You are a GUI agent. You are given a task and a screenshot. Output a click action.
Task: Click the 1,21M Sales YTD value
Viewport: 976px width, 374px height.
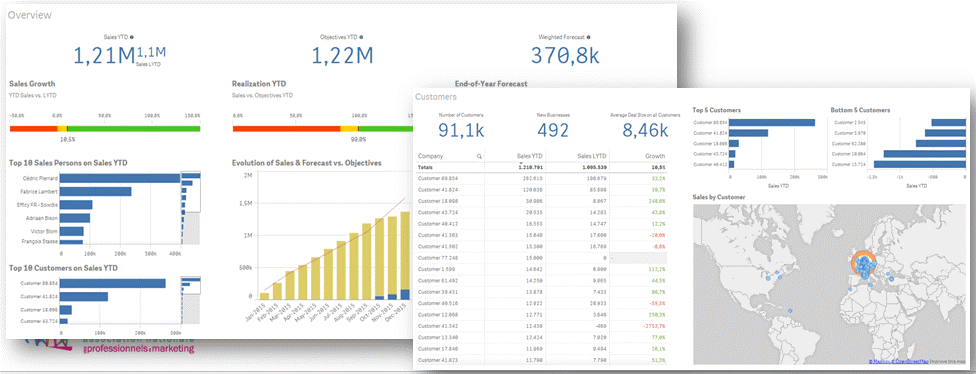point(104,56)
